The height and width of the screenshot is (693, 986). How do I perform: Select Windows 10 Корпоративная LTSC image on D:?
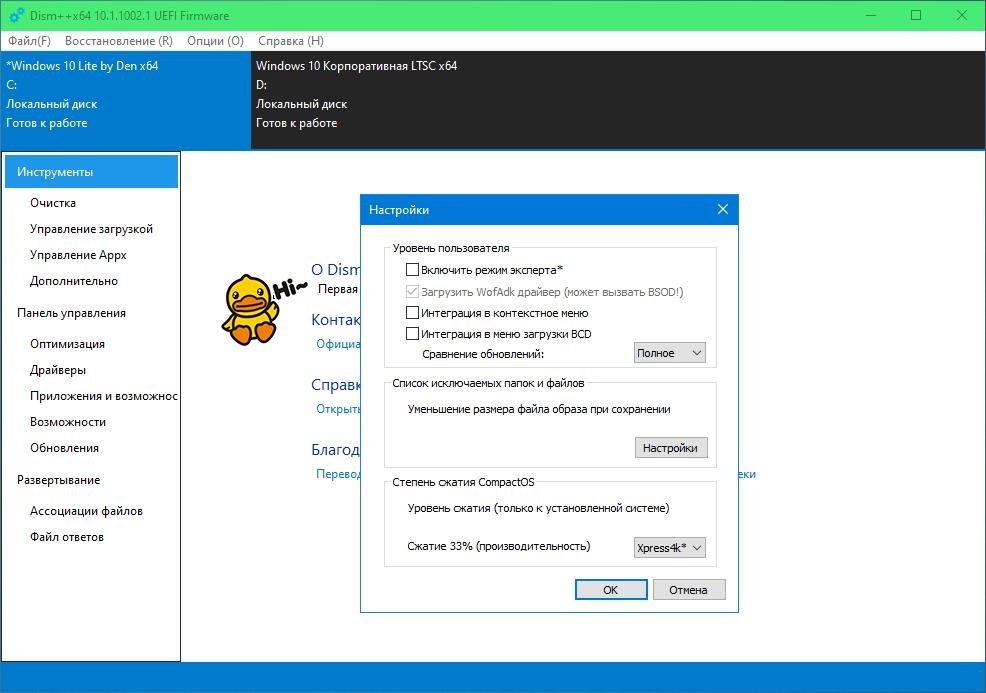click(x=356, y=95)
